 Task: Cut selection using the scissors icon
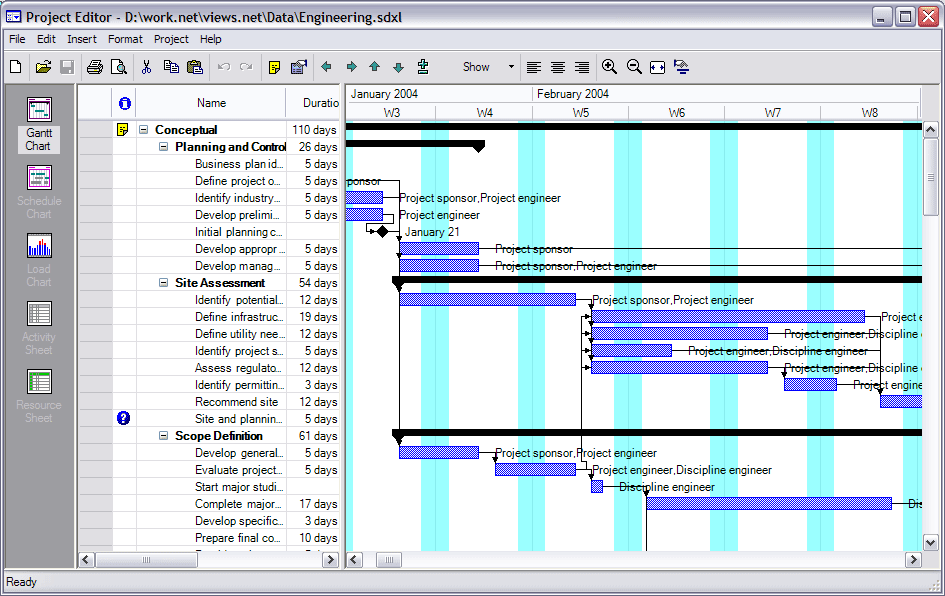tap(146, 67)
